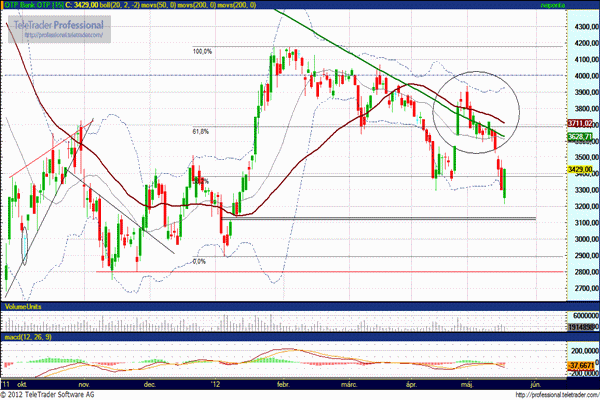600x400 pixels.
Task: Click the 3800,00 price axis label
Action: coord(586,109)
